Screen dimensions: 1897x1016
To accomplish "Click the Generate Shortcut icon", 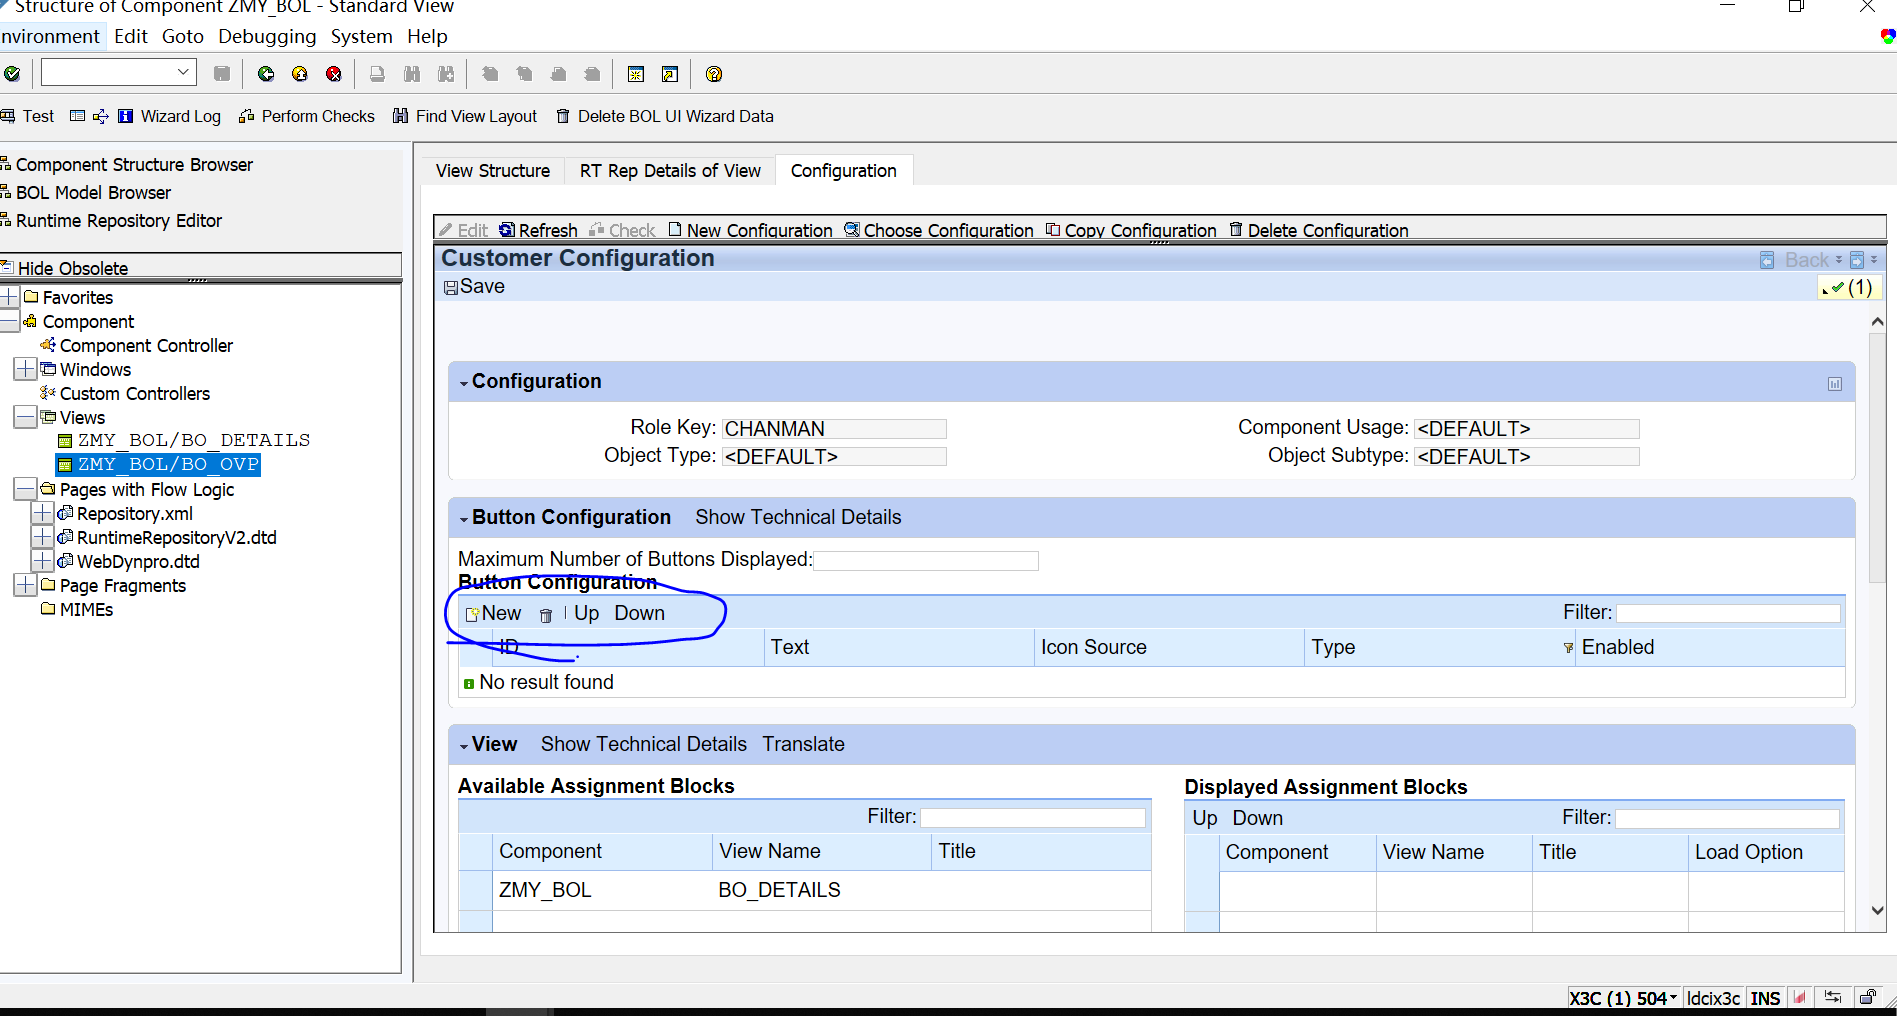I will point(670,74).
